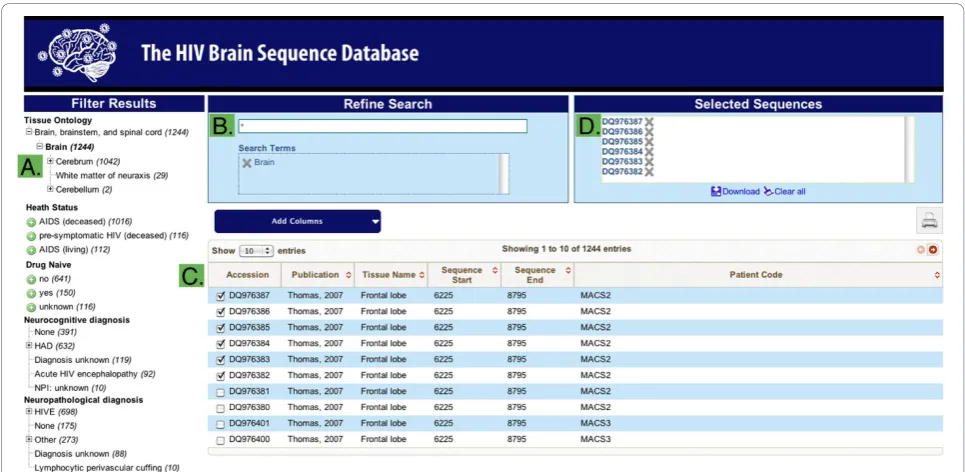The height and width of the screenshot is (472, 965).
Task: Check sequence DQ976381 checkbox
Action: [221, 392]
